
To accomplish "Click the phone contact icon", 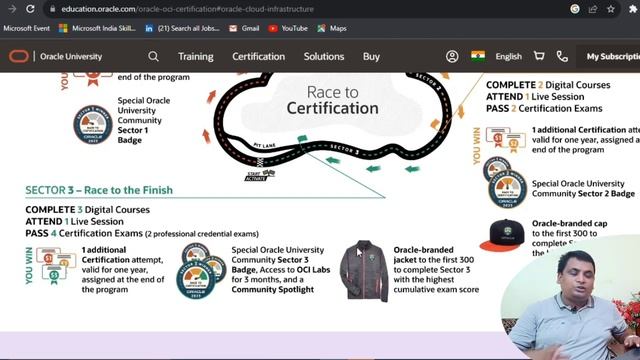I will [x=562, y=56].
